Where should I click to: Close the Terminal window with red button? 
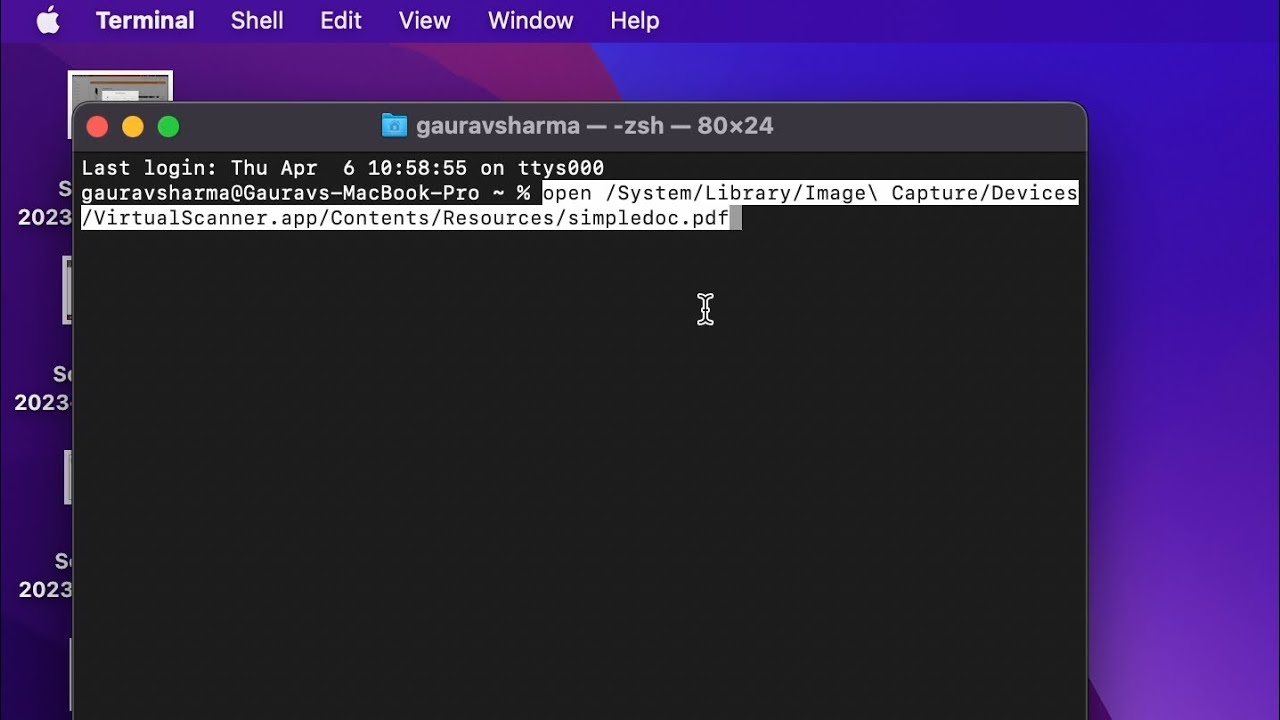pos(97,127)
